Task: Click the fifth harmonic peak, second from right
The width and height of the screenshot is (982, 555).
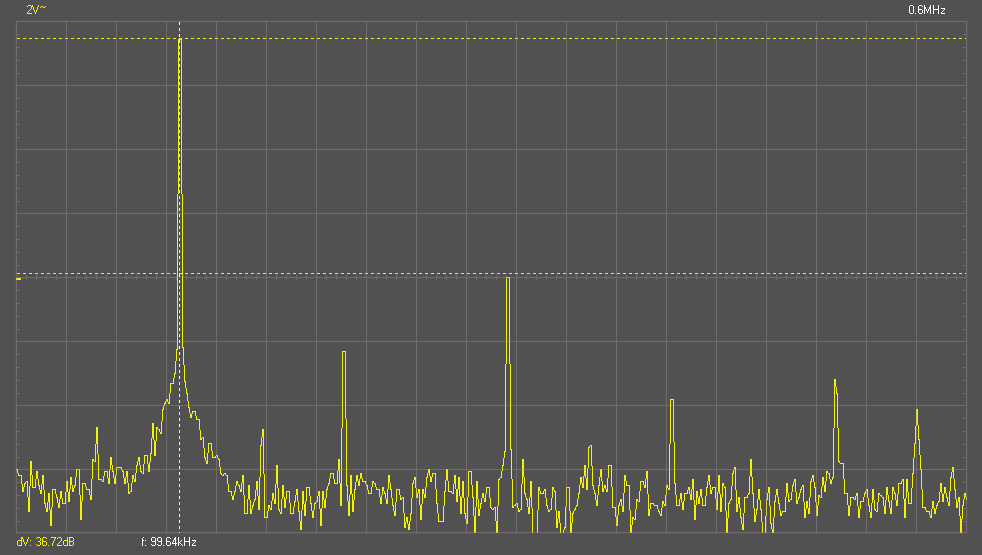Action: coord(835,381)
